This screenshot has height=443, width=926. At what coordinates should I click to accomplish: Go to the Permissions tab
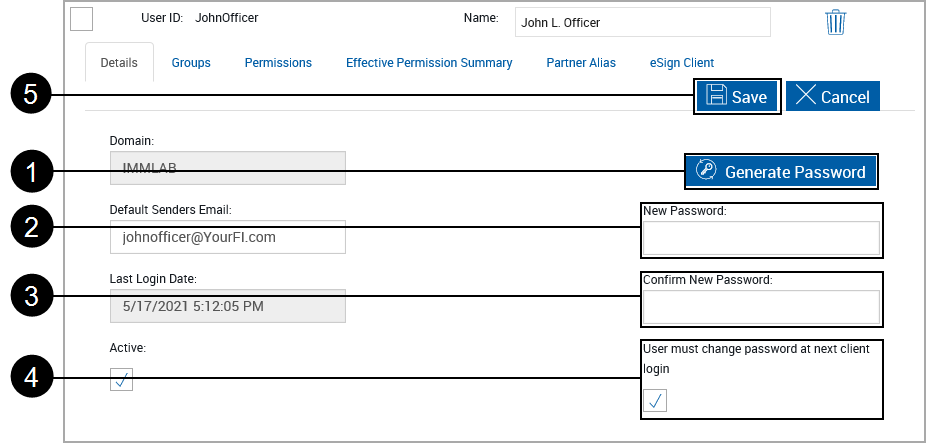coord(278,62)
